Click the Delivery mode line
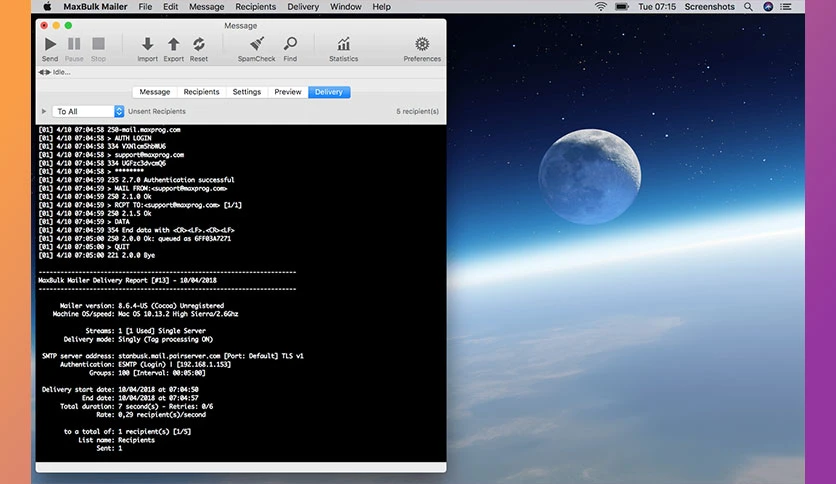Image resolution: width=836 pixels, height=484 pixels. [138, 339]
